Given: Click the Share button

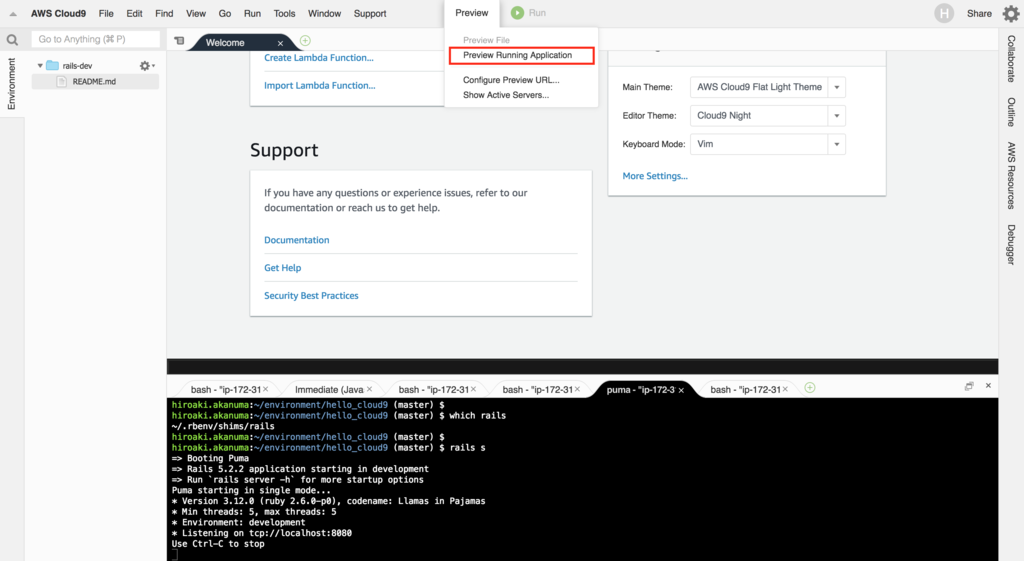Looking at the screenshot, I should (x=979, y=14).
